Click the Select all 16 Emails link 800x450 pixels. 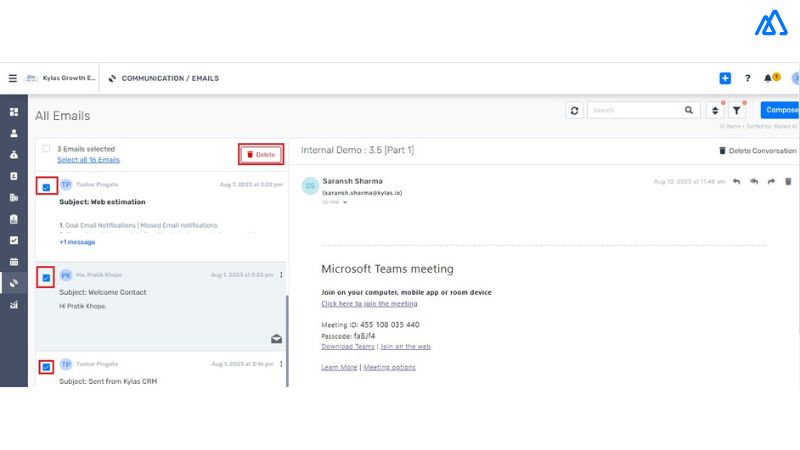[88, 160]
